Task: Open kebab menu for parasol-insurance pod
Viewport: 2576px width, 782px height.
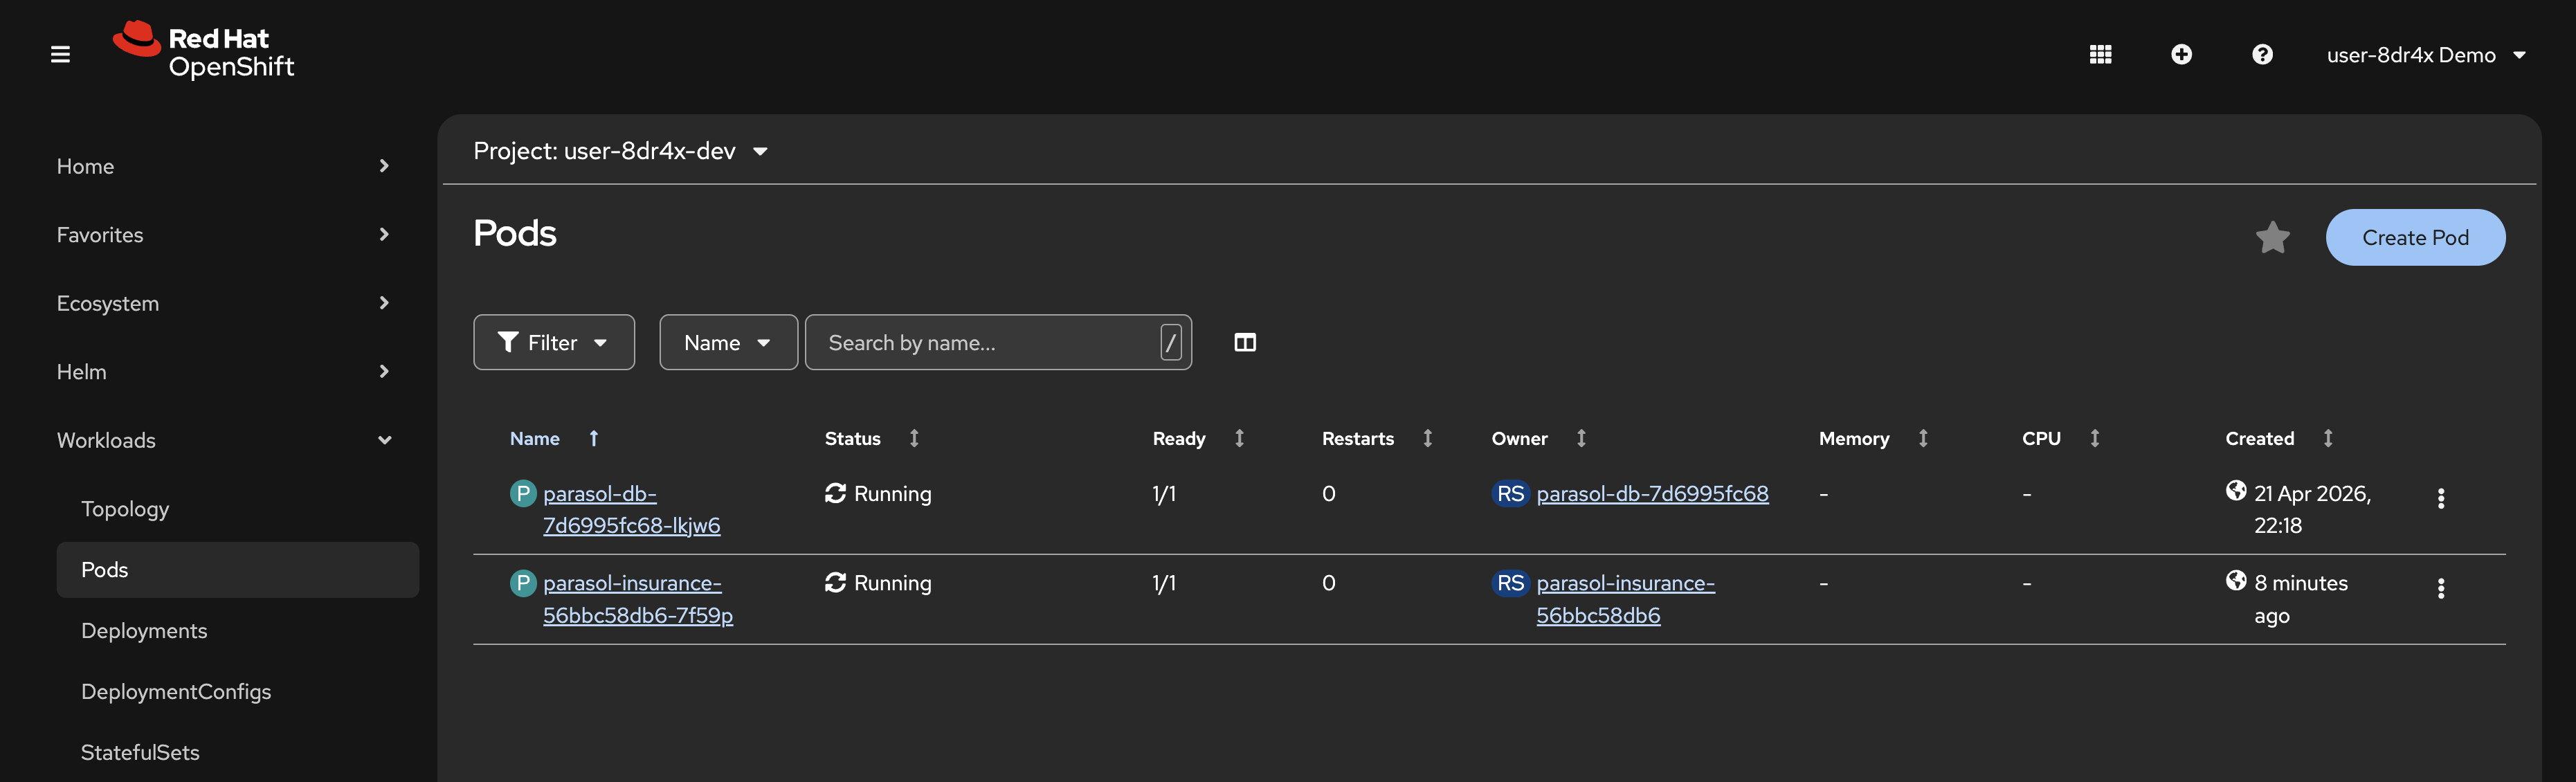Action: tap(2440, 588)
